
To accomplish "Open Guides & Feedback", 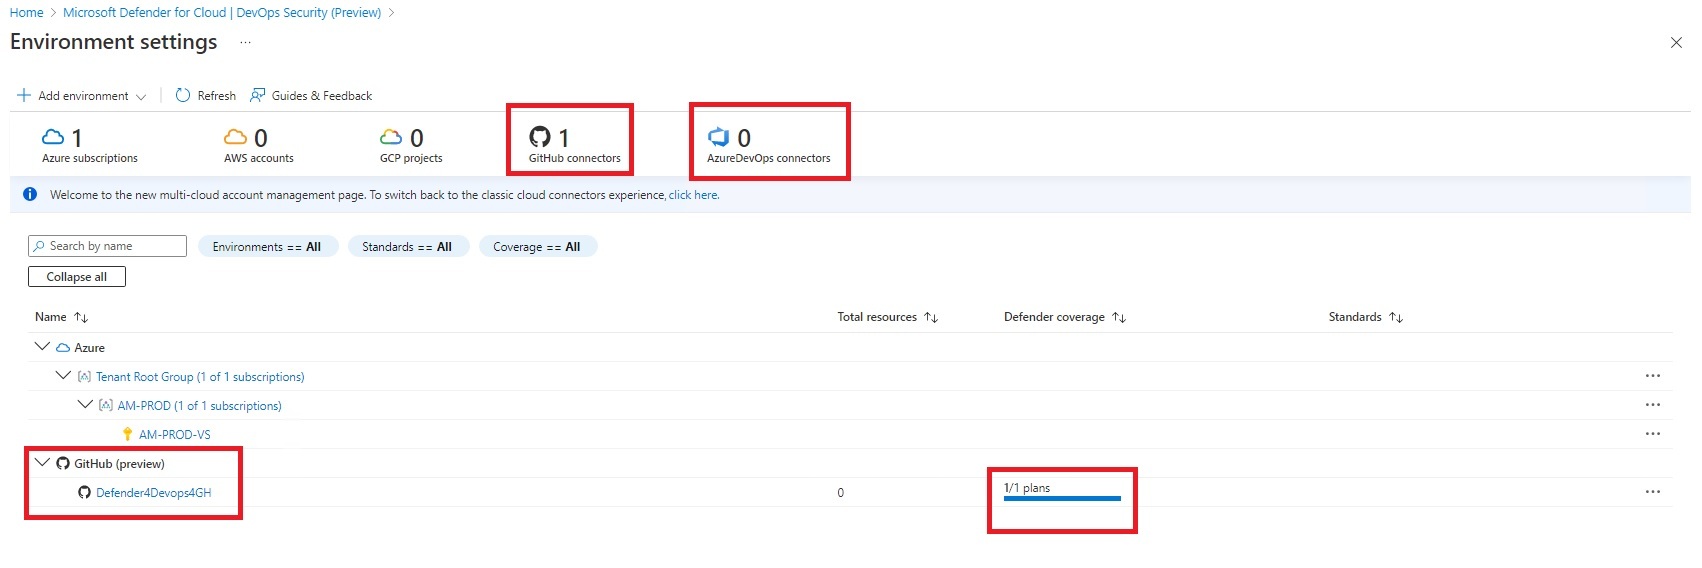I will tap(311, 95).
